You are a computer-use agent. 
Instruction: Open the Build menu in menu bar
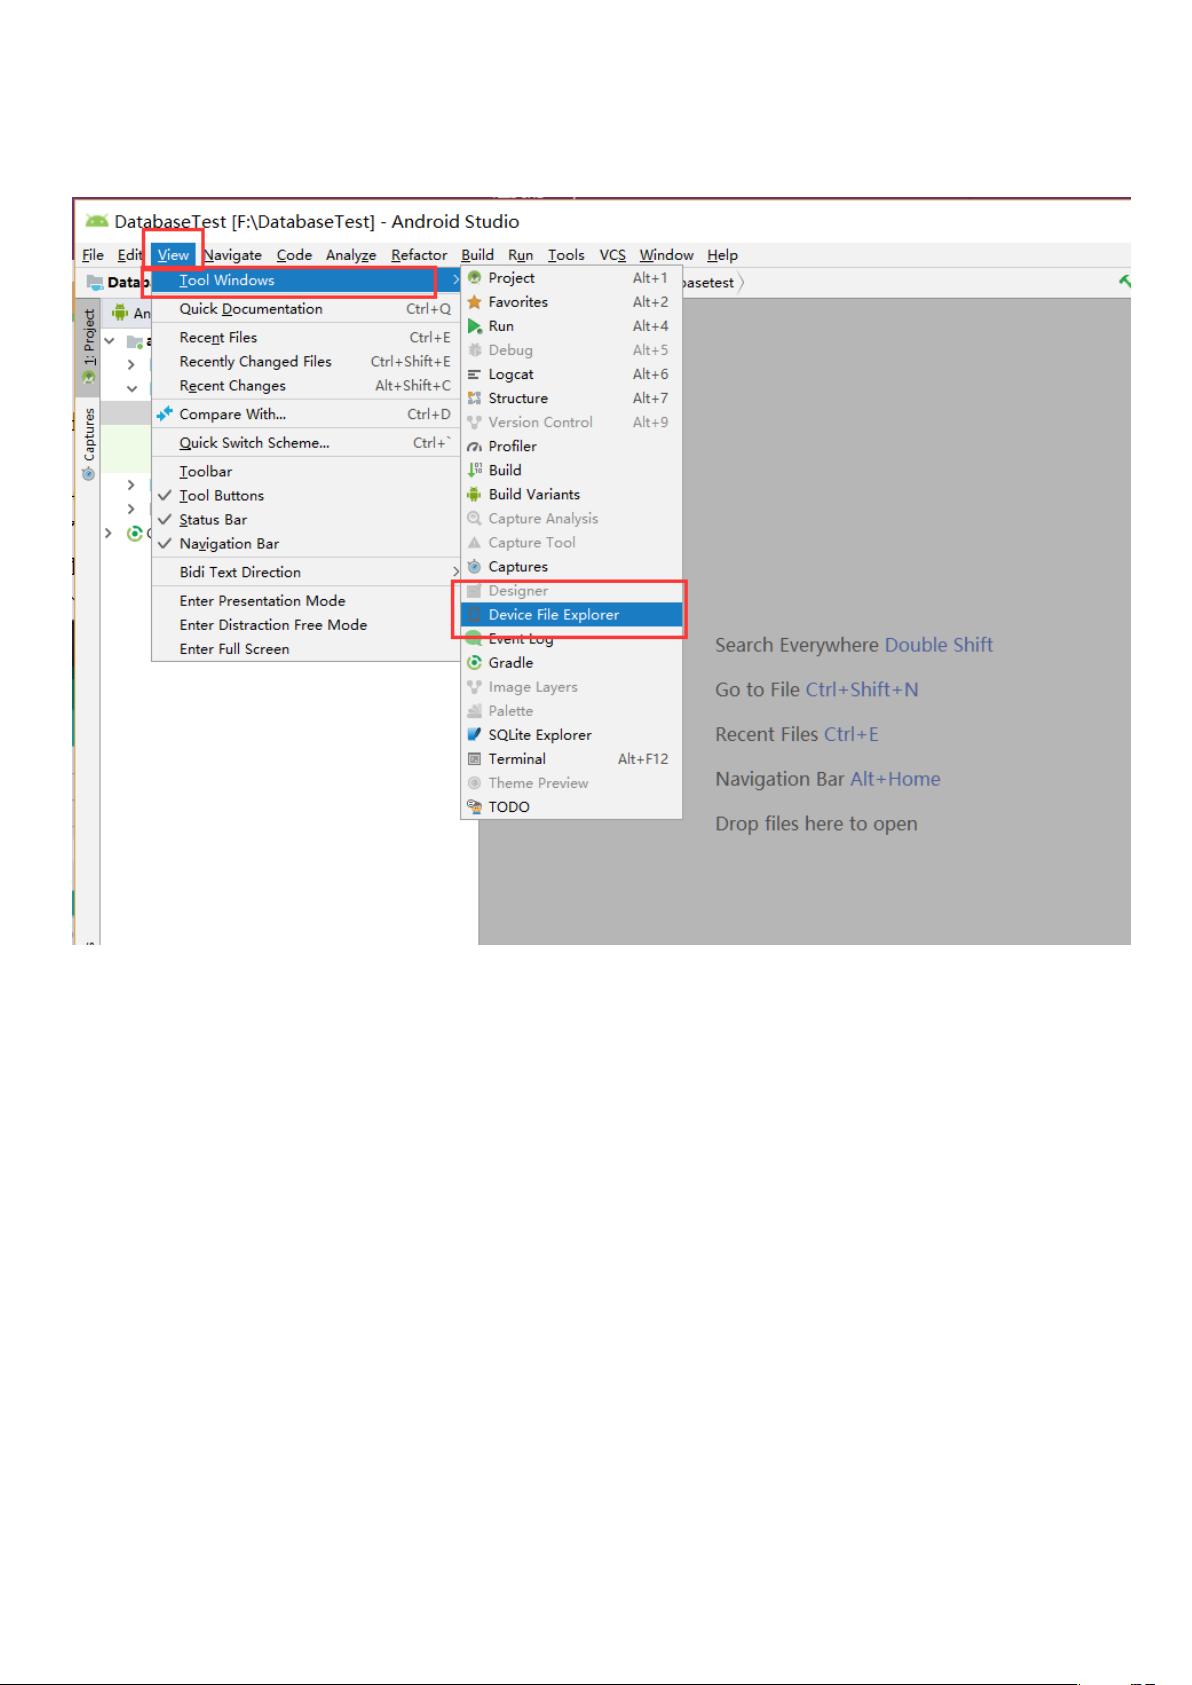pyautogui.click(x=477, y=255)
